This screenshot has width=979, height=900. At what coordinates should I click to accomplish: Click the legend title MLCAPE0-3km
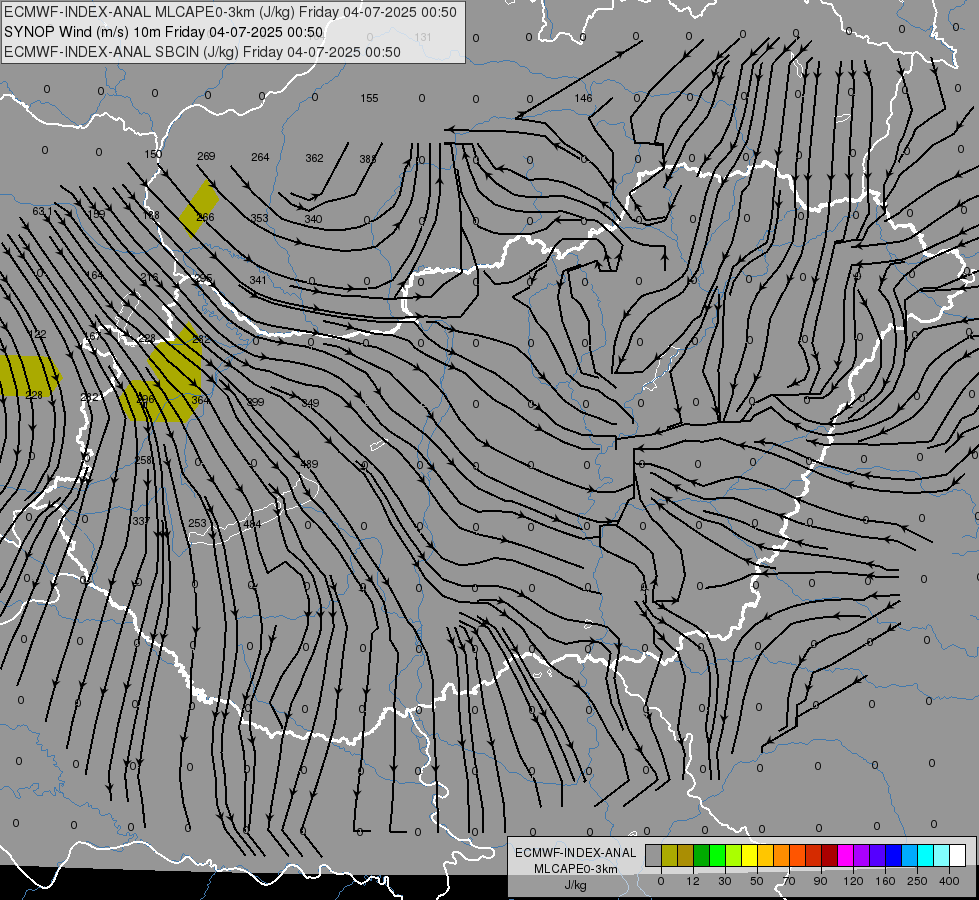(576, 869)
